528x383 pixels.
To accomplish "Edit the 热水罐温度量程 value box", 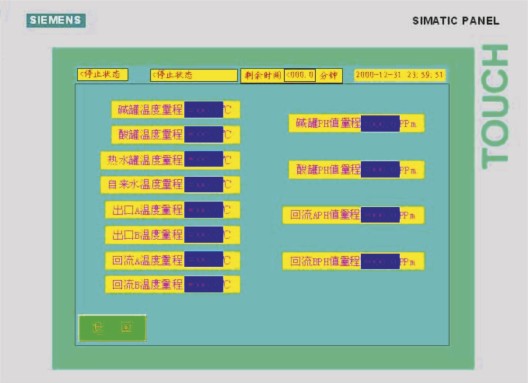I will (x=203, y=159).
